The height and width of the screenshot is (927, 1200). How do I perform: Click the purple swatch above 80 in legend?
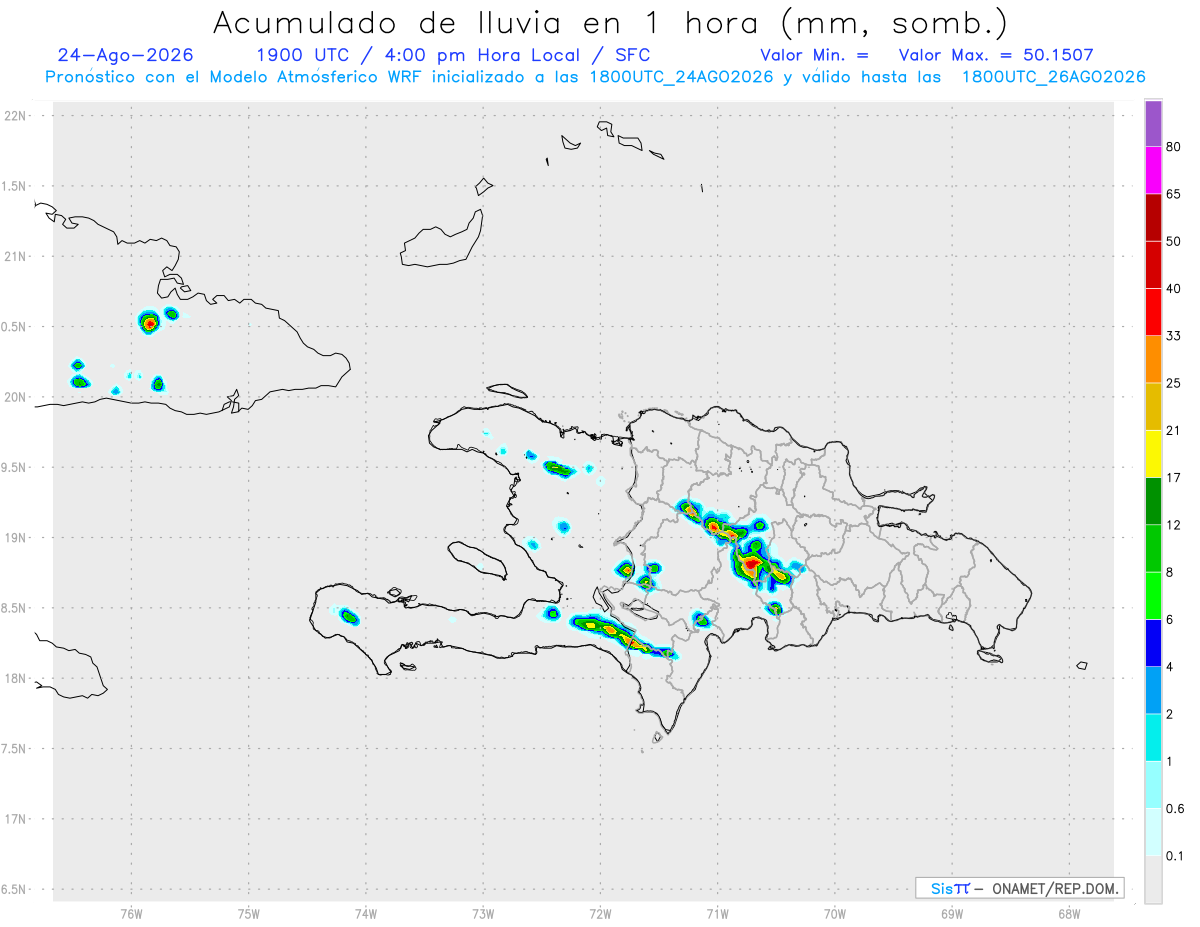1153,123
